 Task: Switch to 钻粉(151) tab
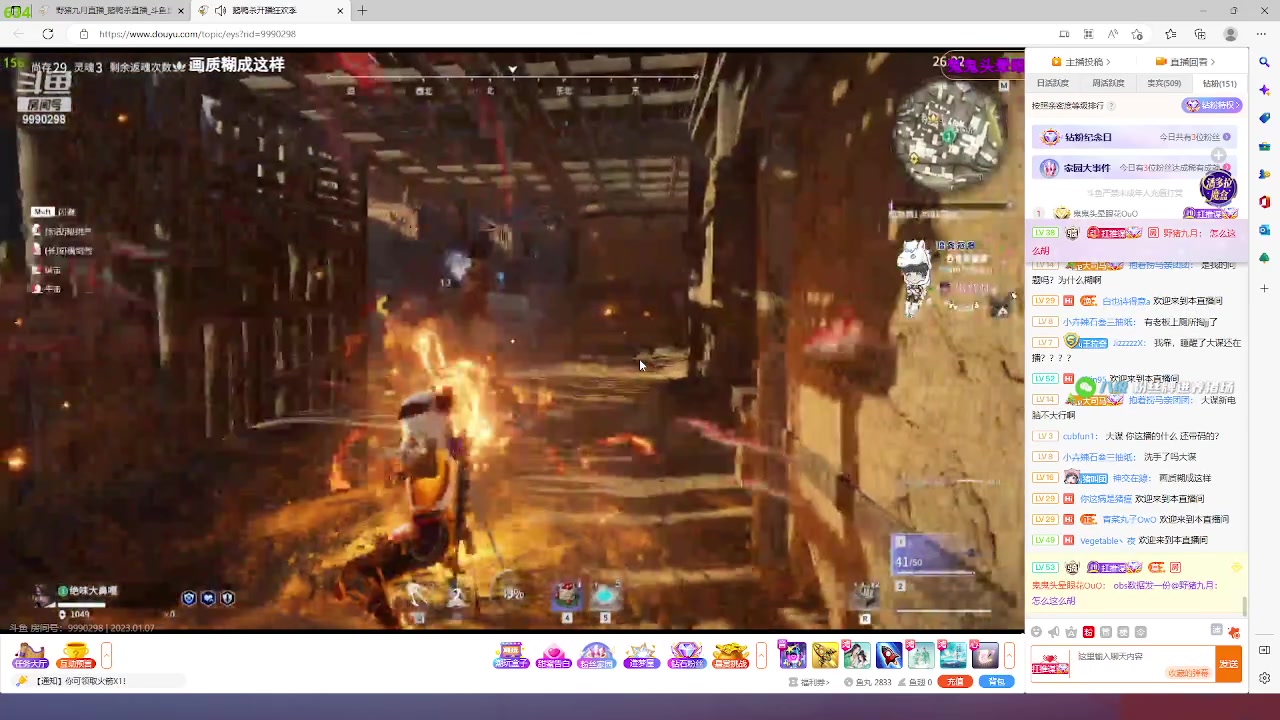coord(1219,83)
